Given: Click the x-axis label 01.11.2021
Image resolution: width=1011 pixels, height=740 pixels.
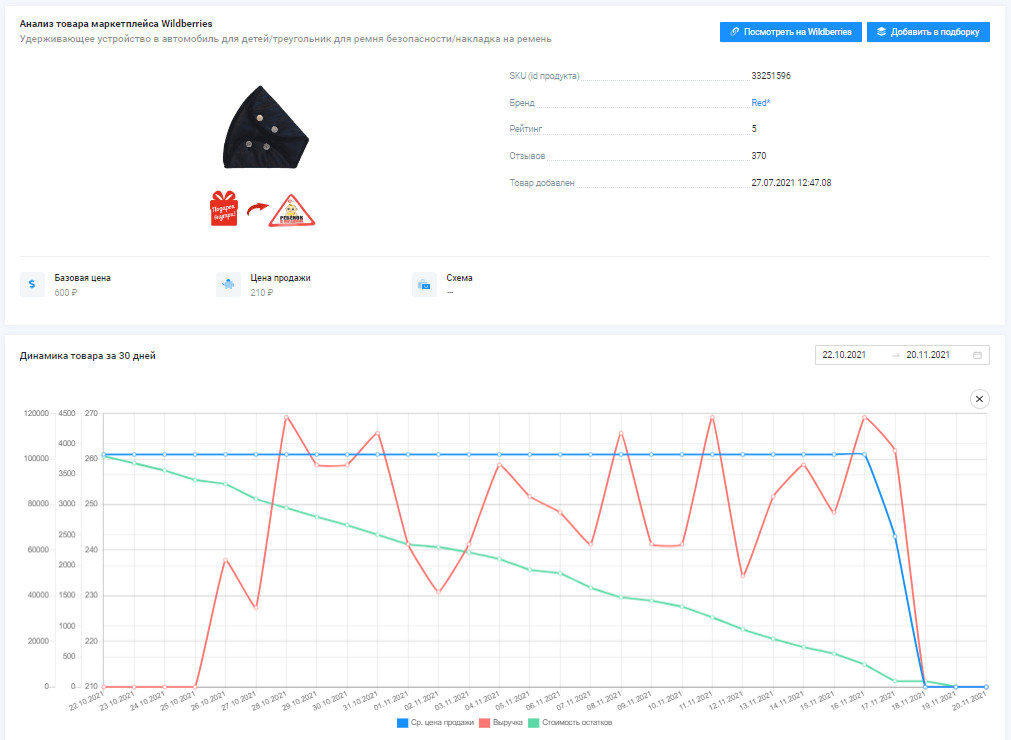Looking at the screenshot, I should tap(391, 701).
